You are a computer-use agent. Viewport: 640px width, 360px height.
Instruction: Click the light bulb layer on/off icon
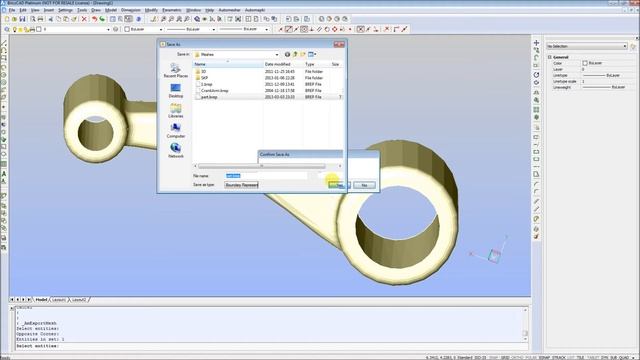[x=15, y=29]
